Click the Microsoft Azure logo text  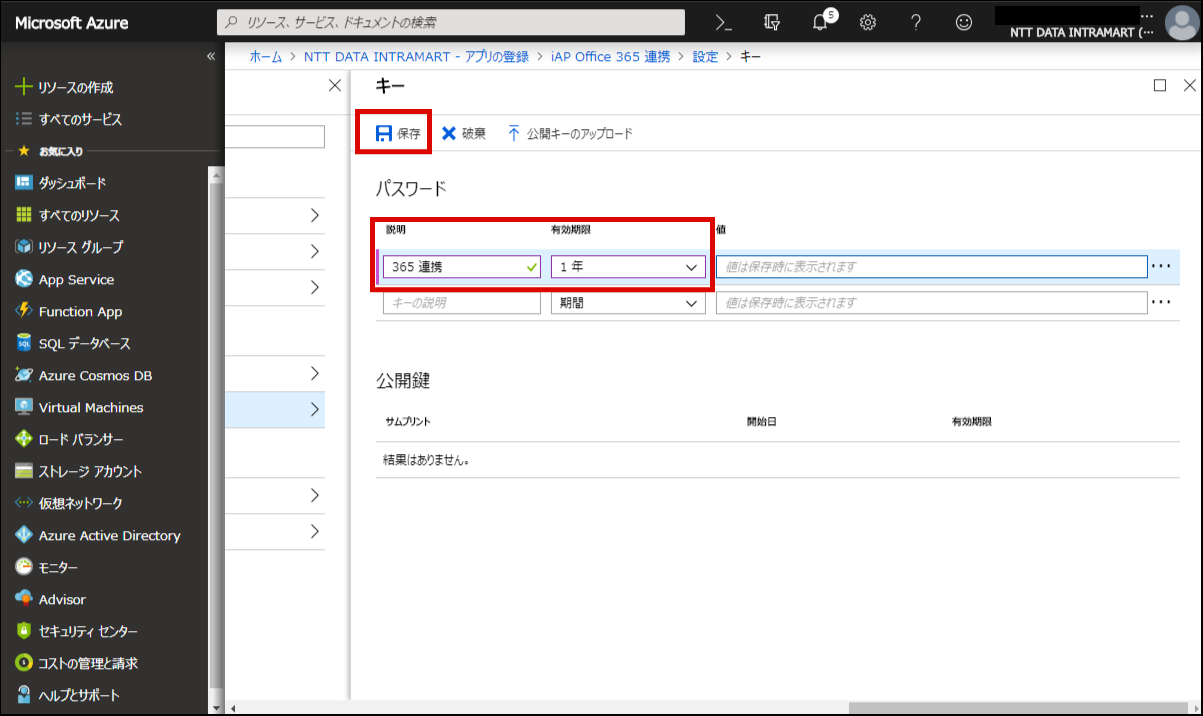tap(72, 22)
